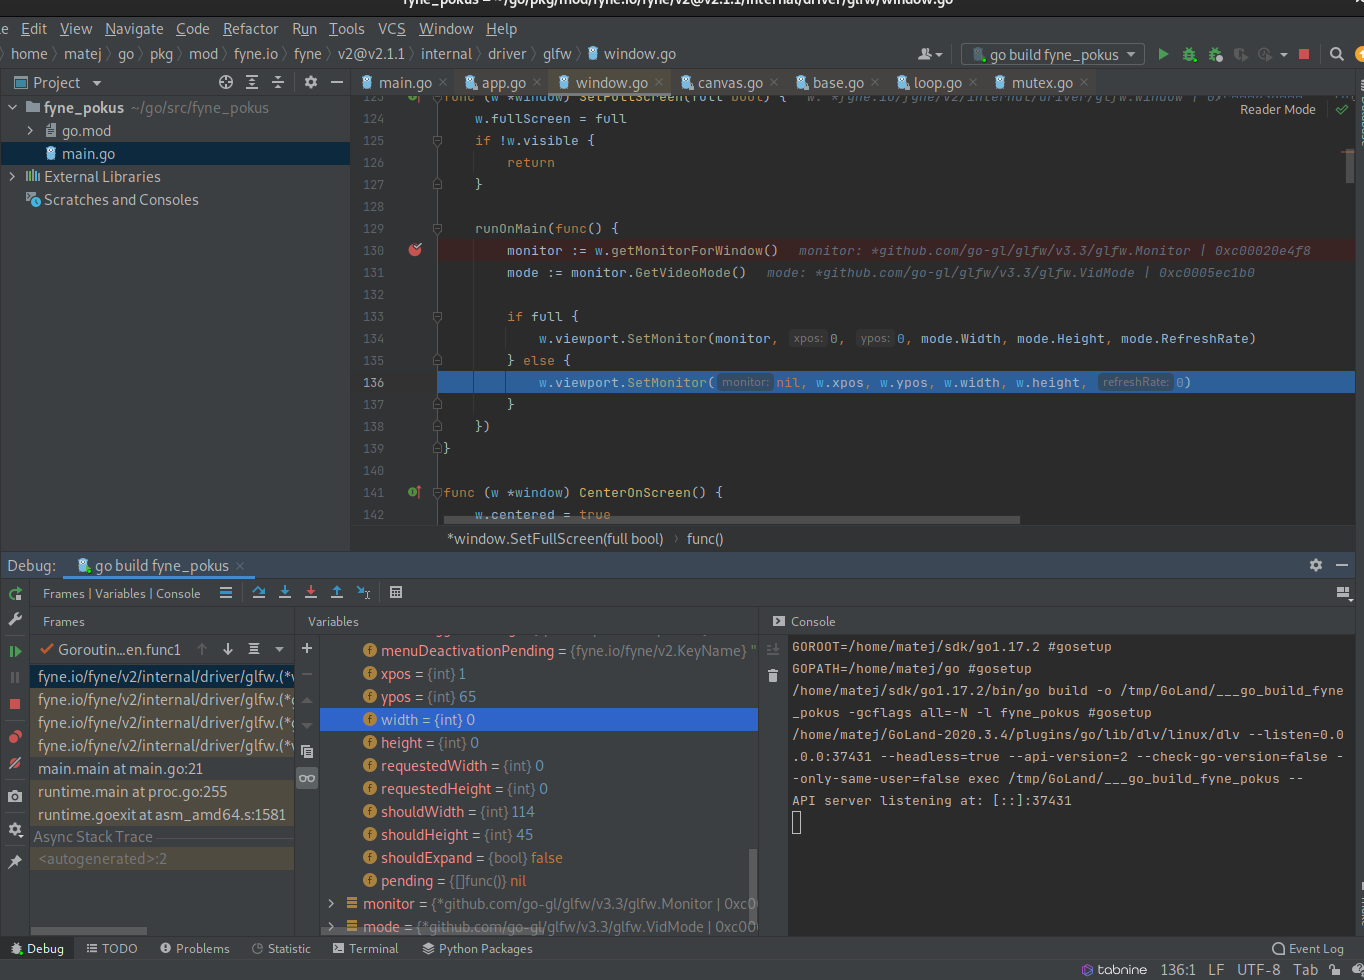The width and height of the screenshot is (1364, 980).
Task: Click the tabnine status bar widget
Action: (x=1114, y=969)
